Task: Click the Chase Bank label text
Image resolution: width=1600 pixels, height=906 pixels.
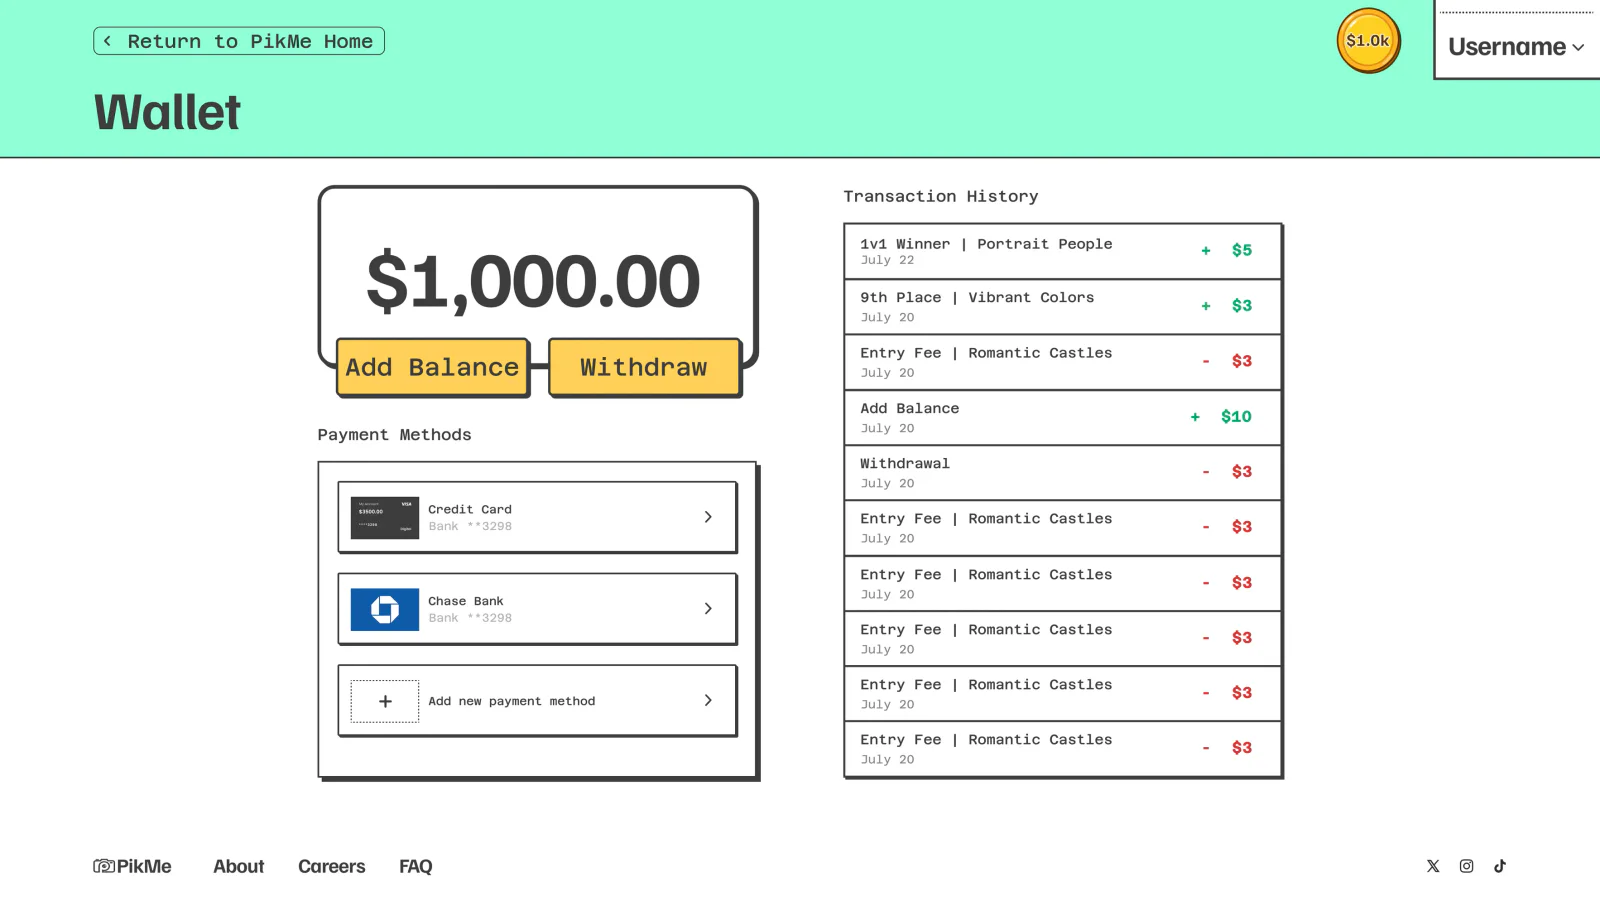Action: 465,601
